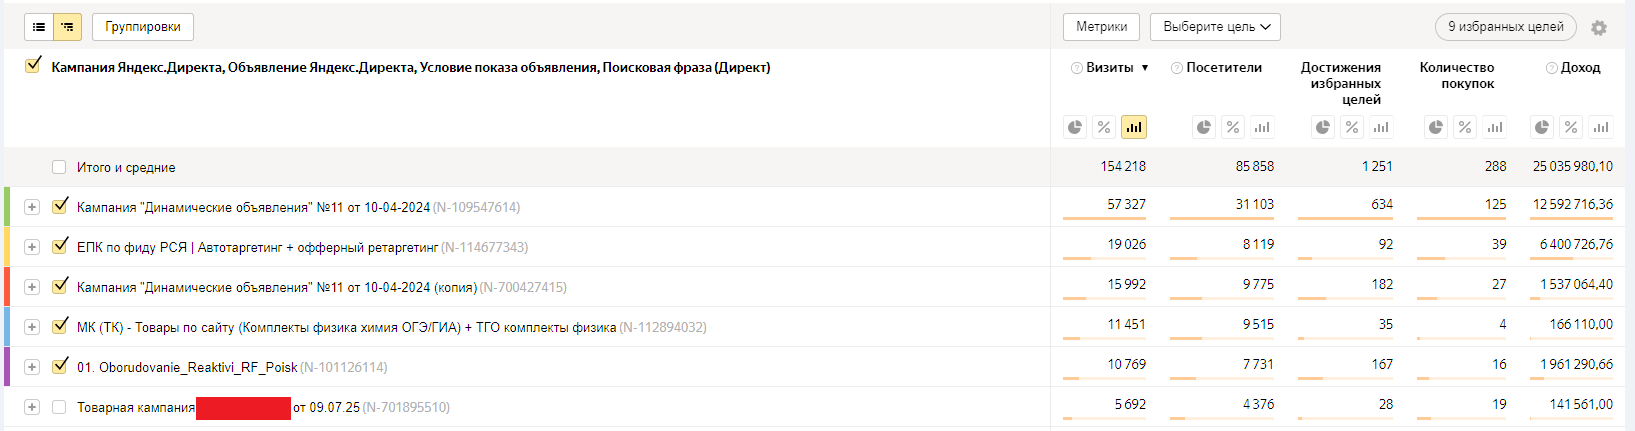The height and width of the screenshot is (431, 1635).
Task: Open the 'Выберите цель' dropdown
Action: [x=1215, y=27]
